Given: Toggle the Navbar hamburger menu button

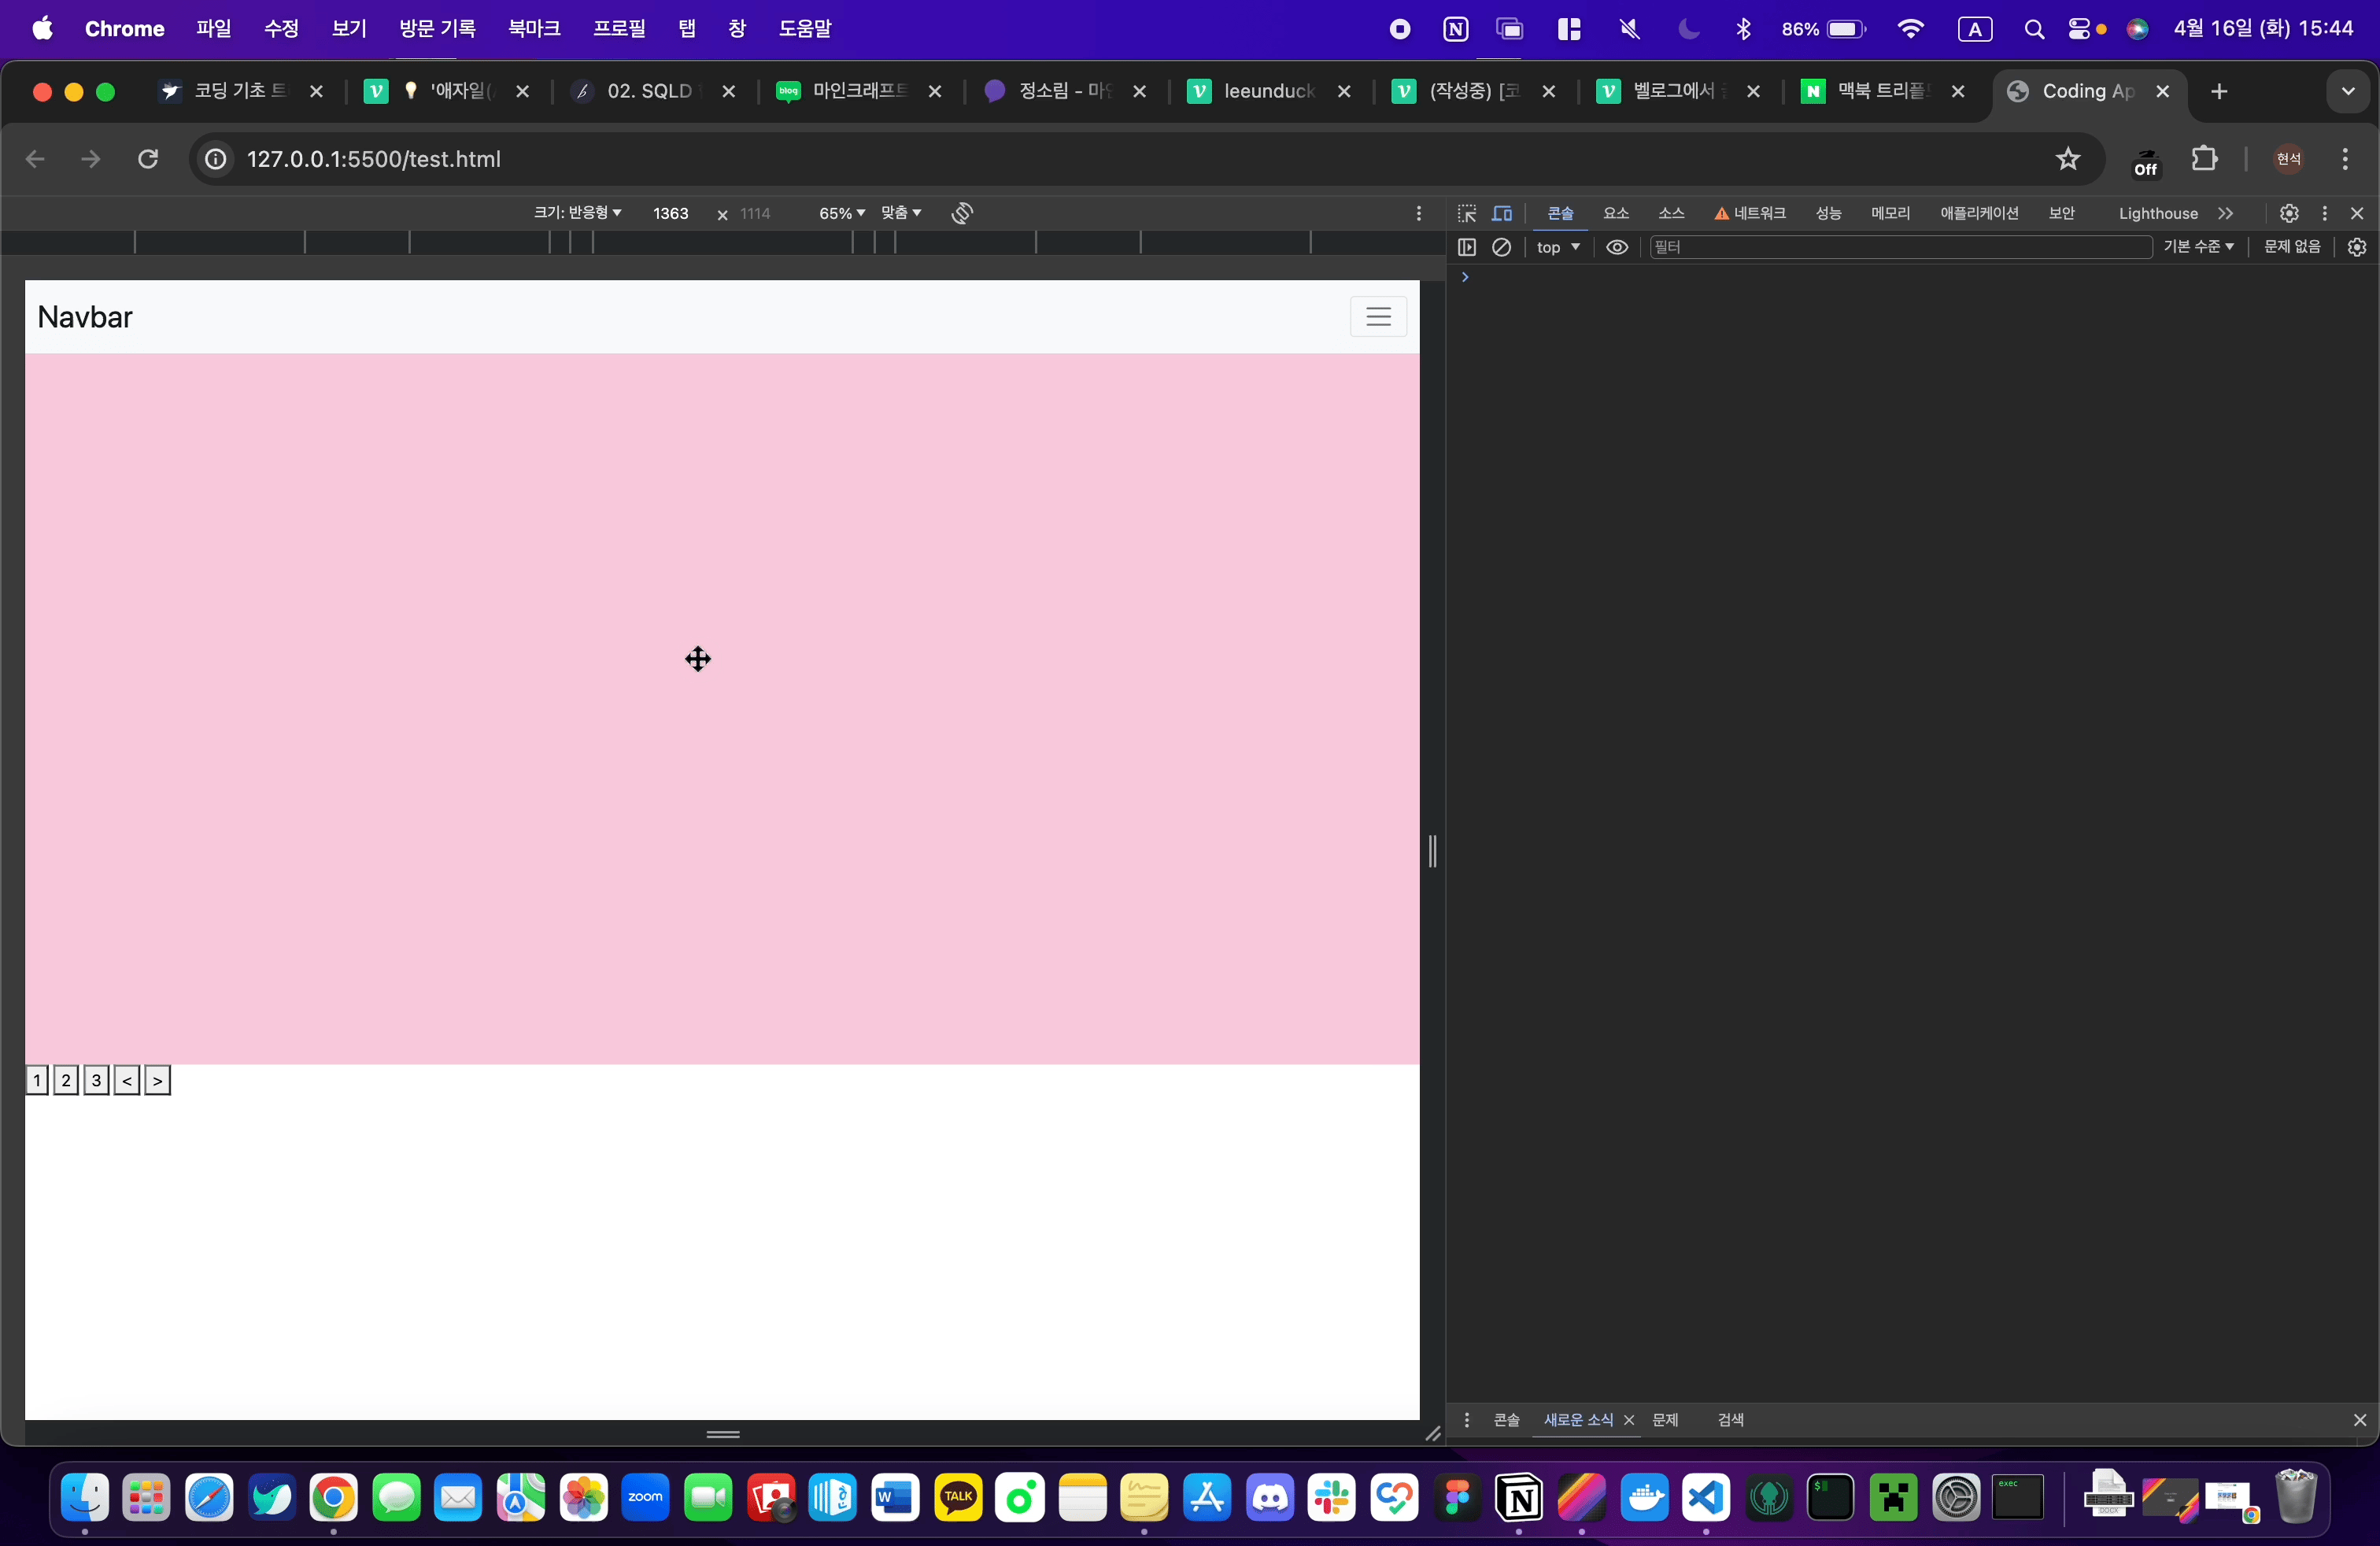Looking at the screenshot, I should tap(1377, 317).
